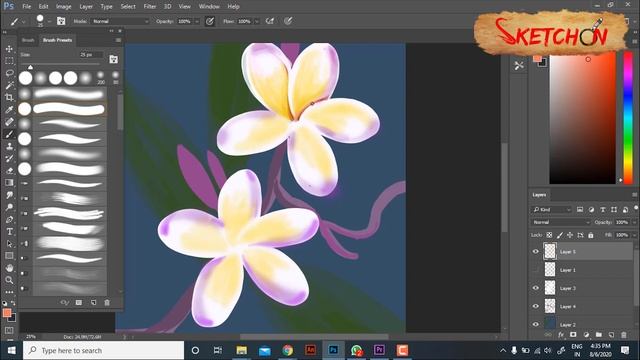Toggle visibility of Layer 5
640x360 pixels.
point(536,251)
